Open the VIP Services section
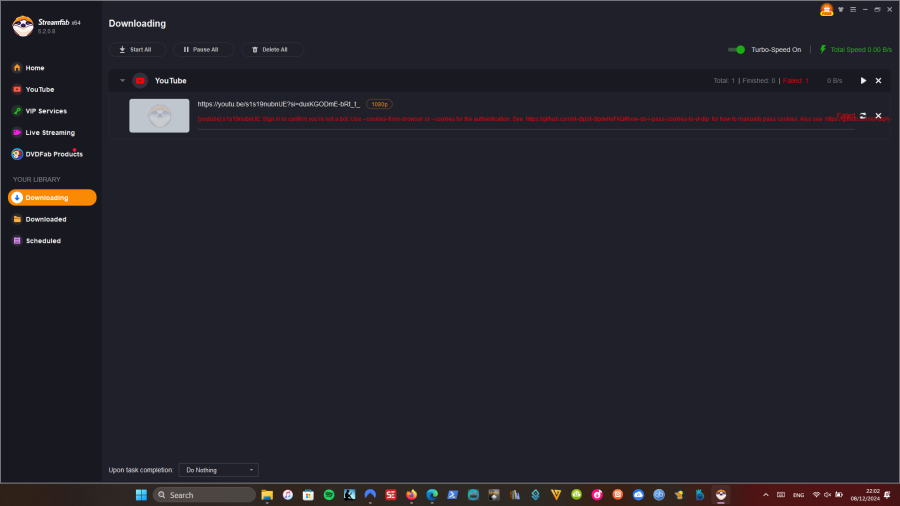The width and height of the screenshot is (900, 506). pyautogui.click(x=46, y=111)
